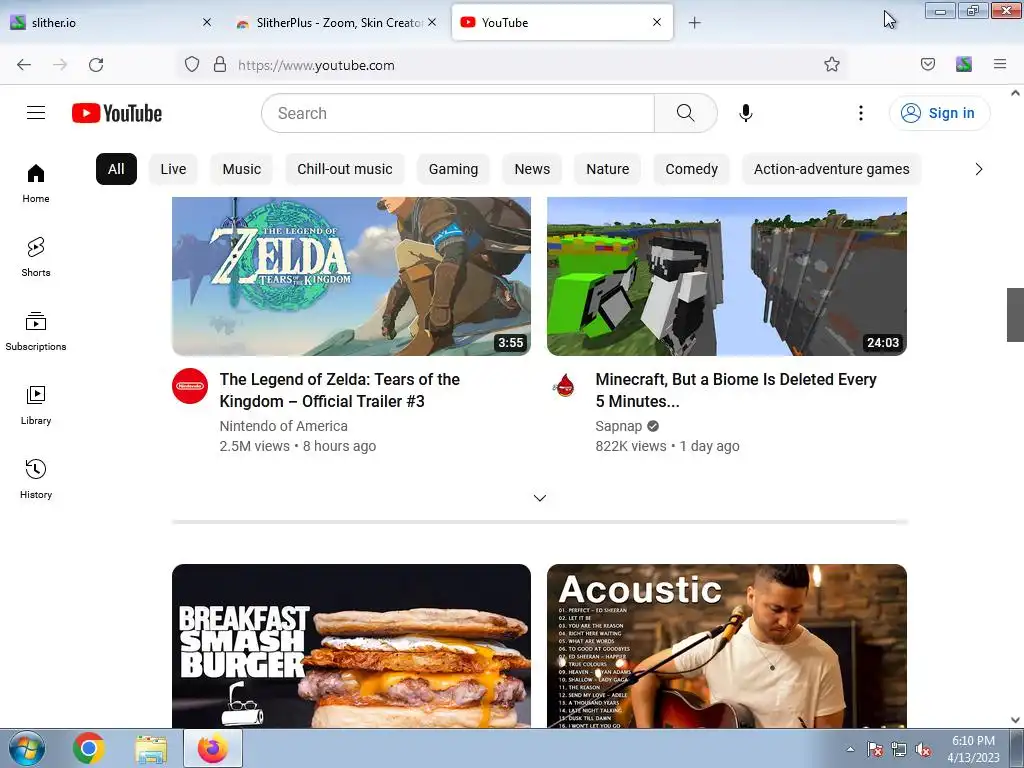Click the tracking protection shield icon
The width and height of the screenshot is (1024, 768).
click(x=191, y=65)
